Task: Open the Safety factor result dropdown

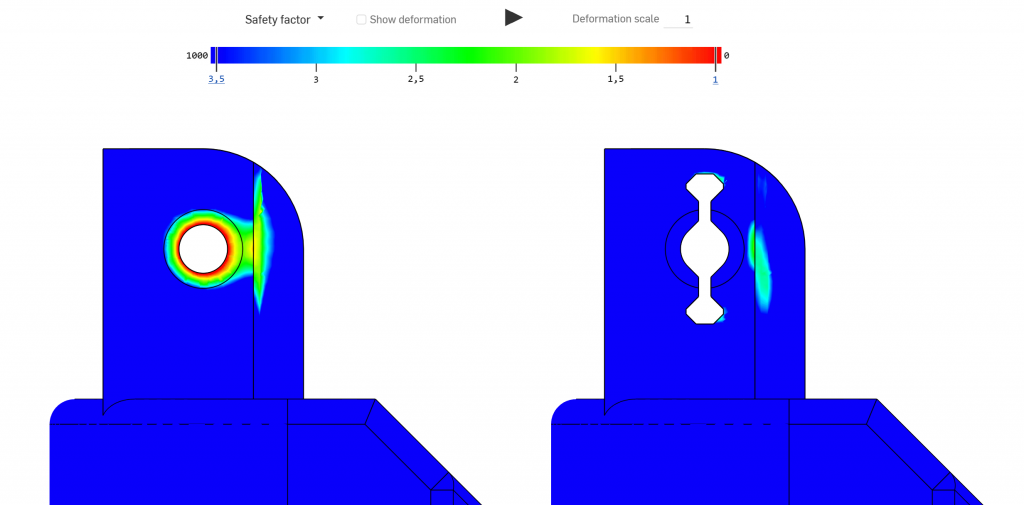Action: tap(284, 19)
